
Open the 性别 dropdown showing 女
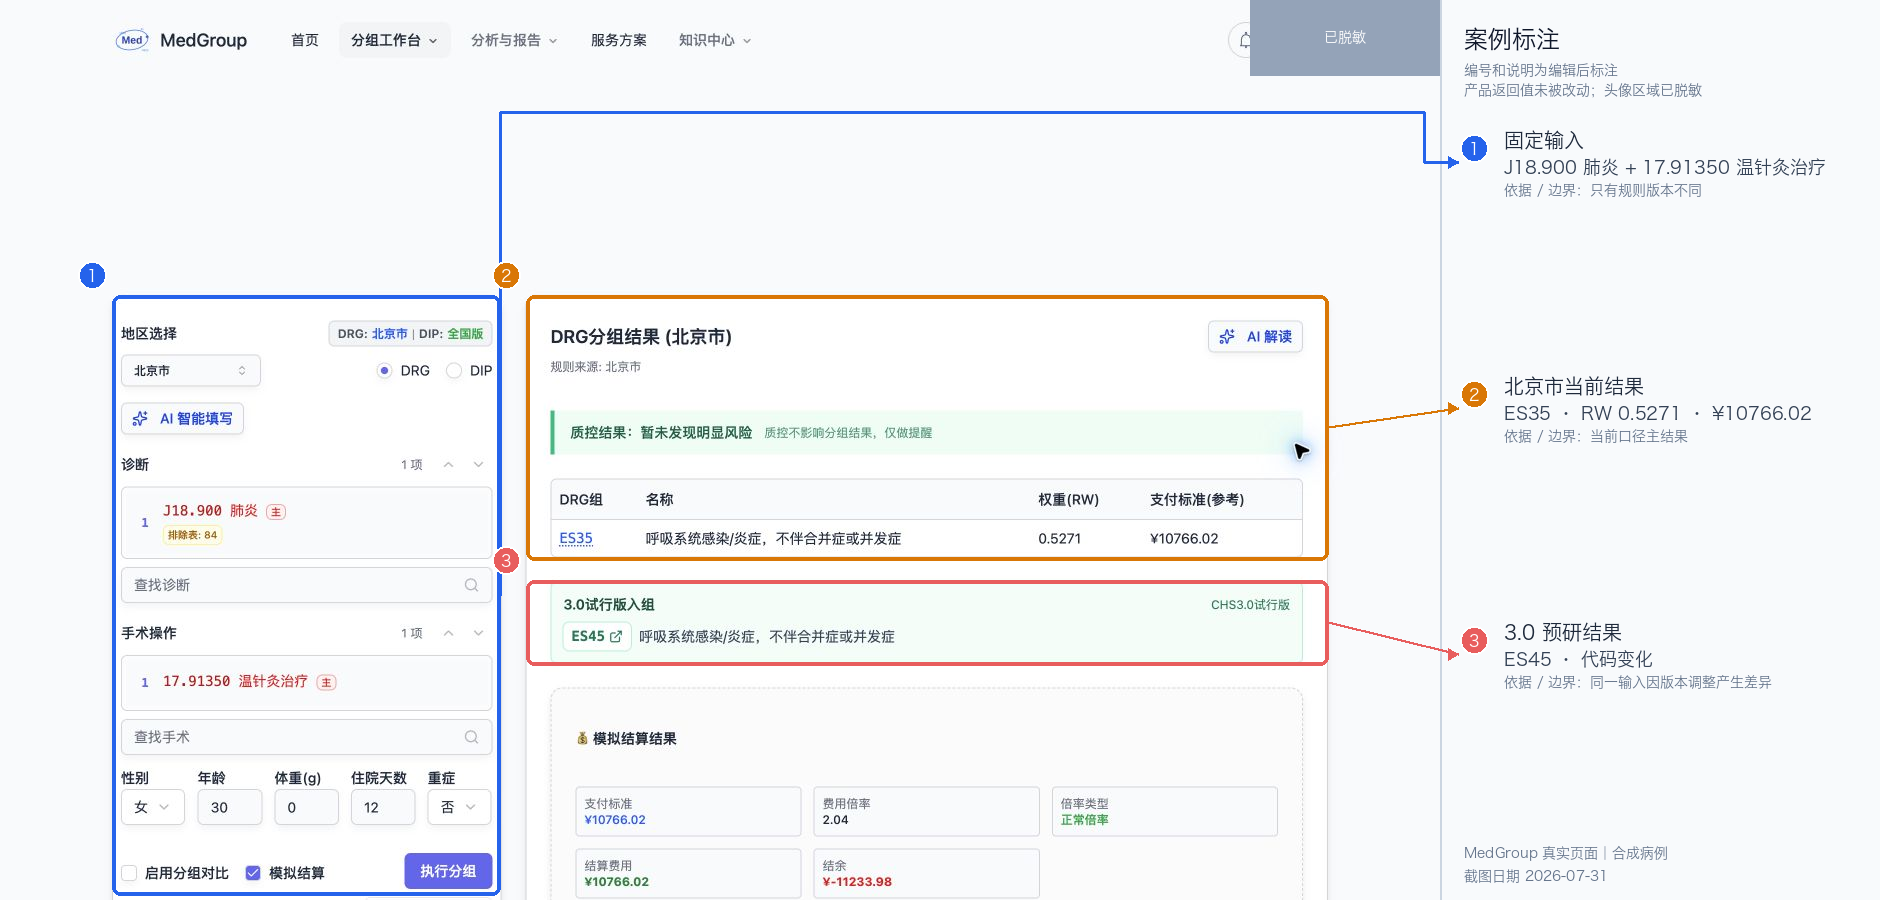tap(153, 807)
